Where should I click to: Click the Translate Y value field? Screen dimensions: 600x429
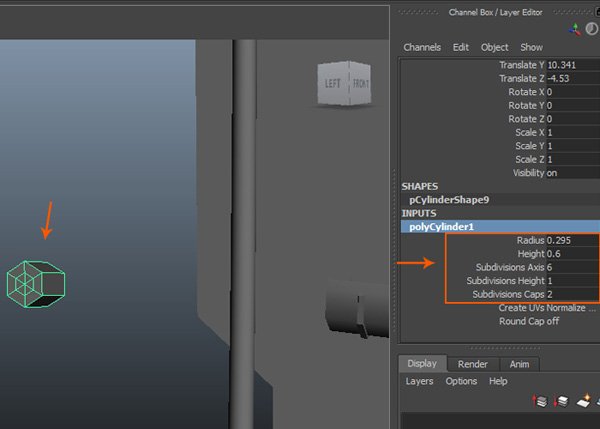[x=573, y=65]
